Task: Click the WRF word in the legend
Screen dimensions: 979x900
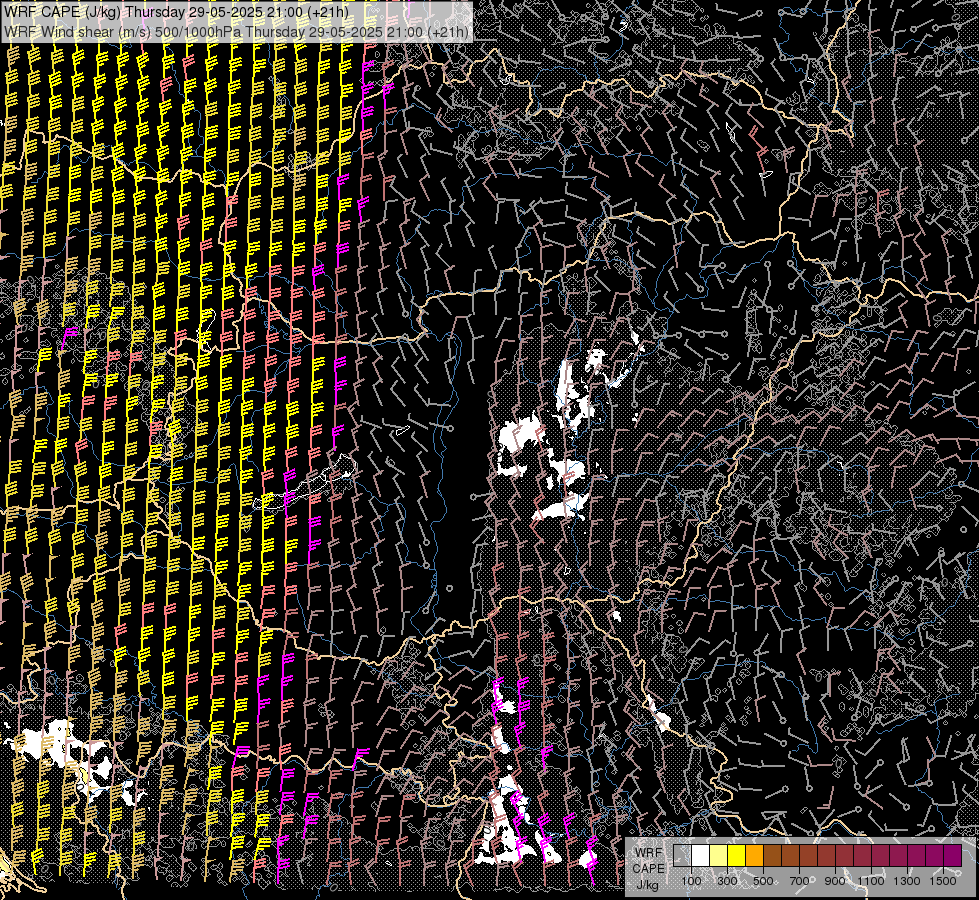Action: coord(649,853)
